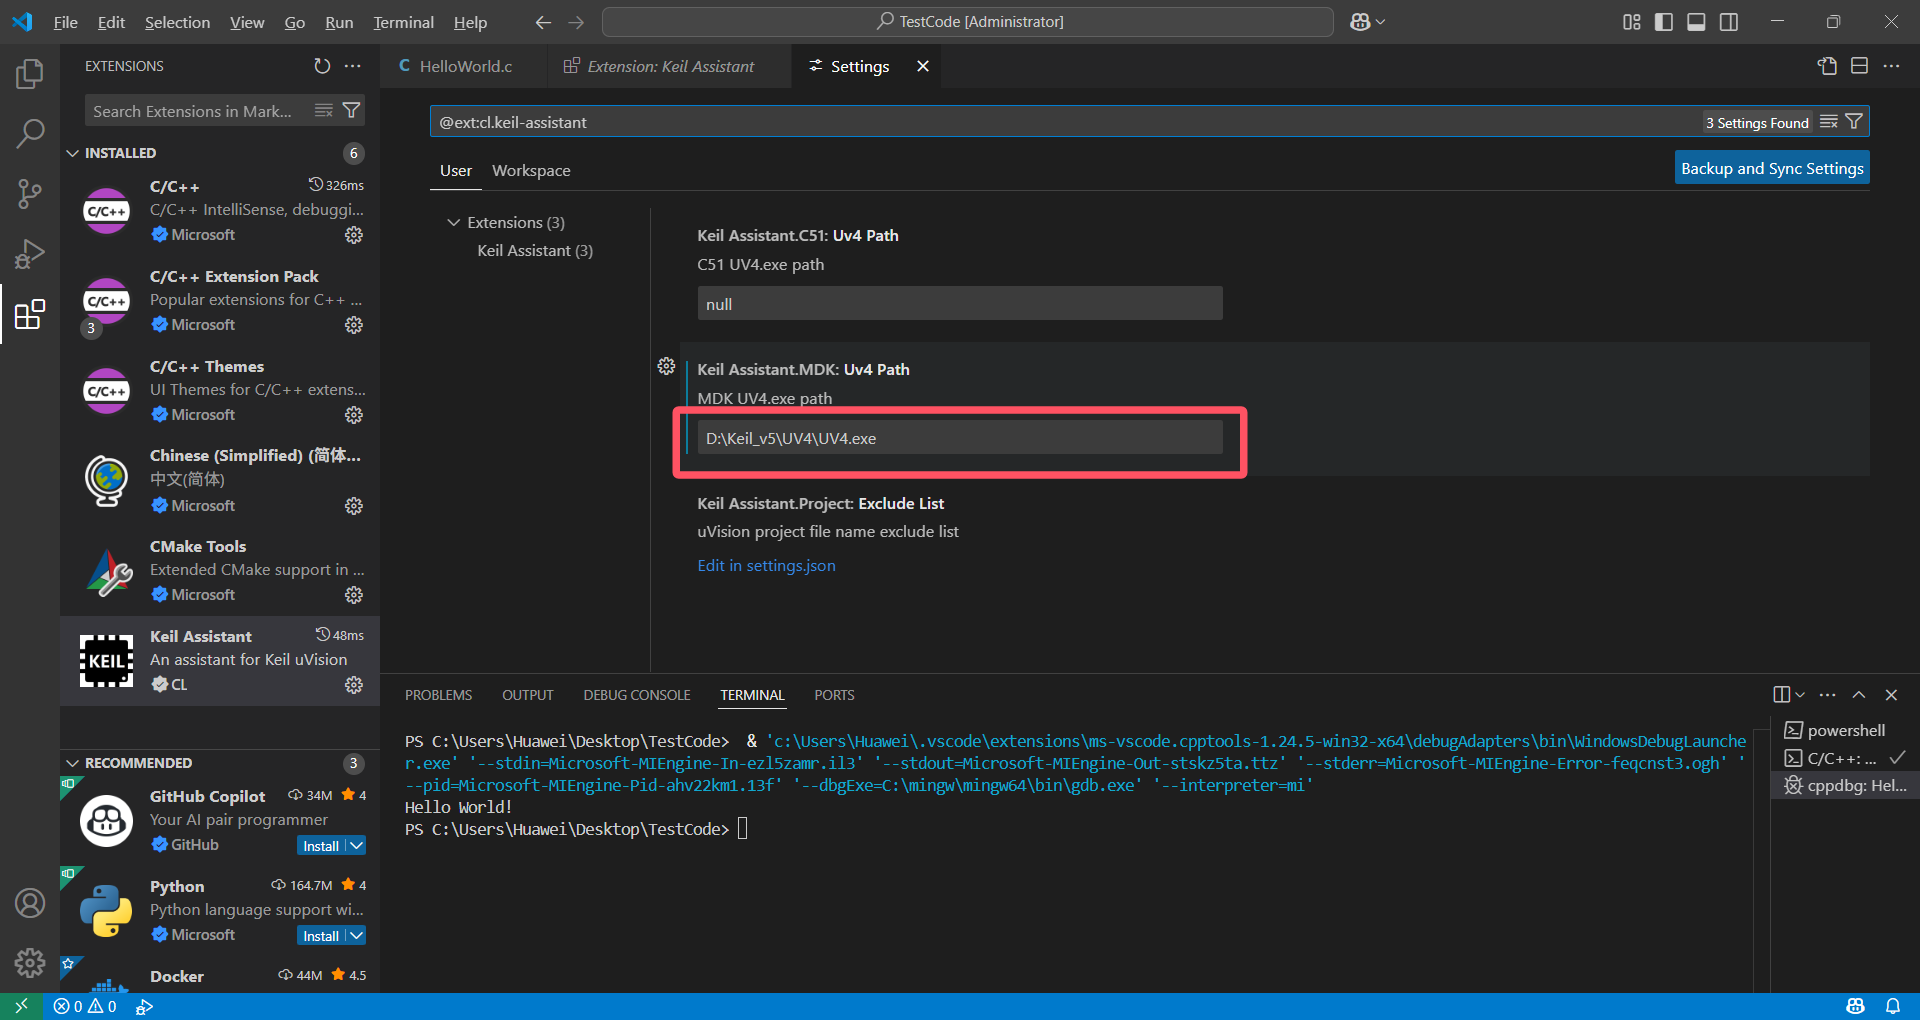The image size is (1920, 1020).
Task: Open the Accounts icon in activity bar
Action: click(x=30, y=903)
